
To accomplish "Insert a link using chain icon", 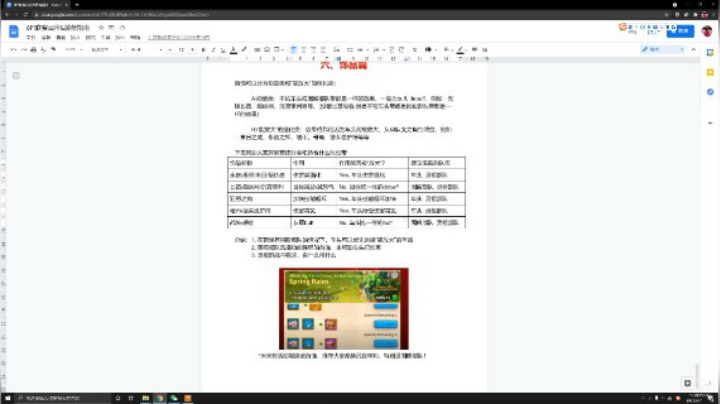I will click(x=257, y=50).
